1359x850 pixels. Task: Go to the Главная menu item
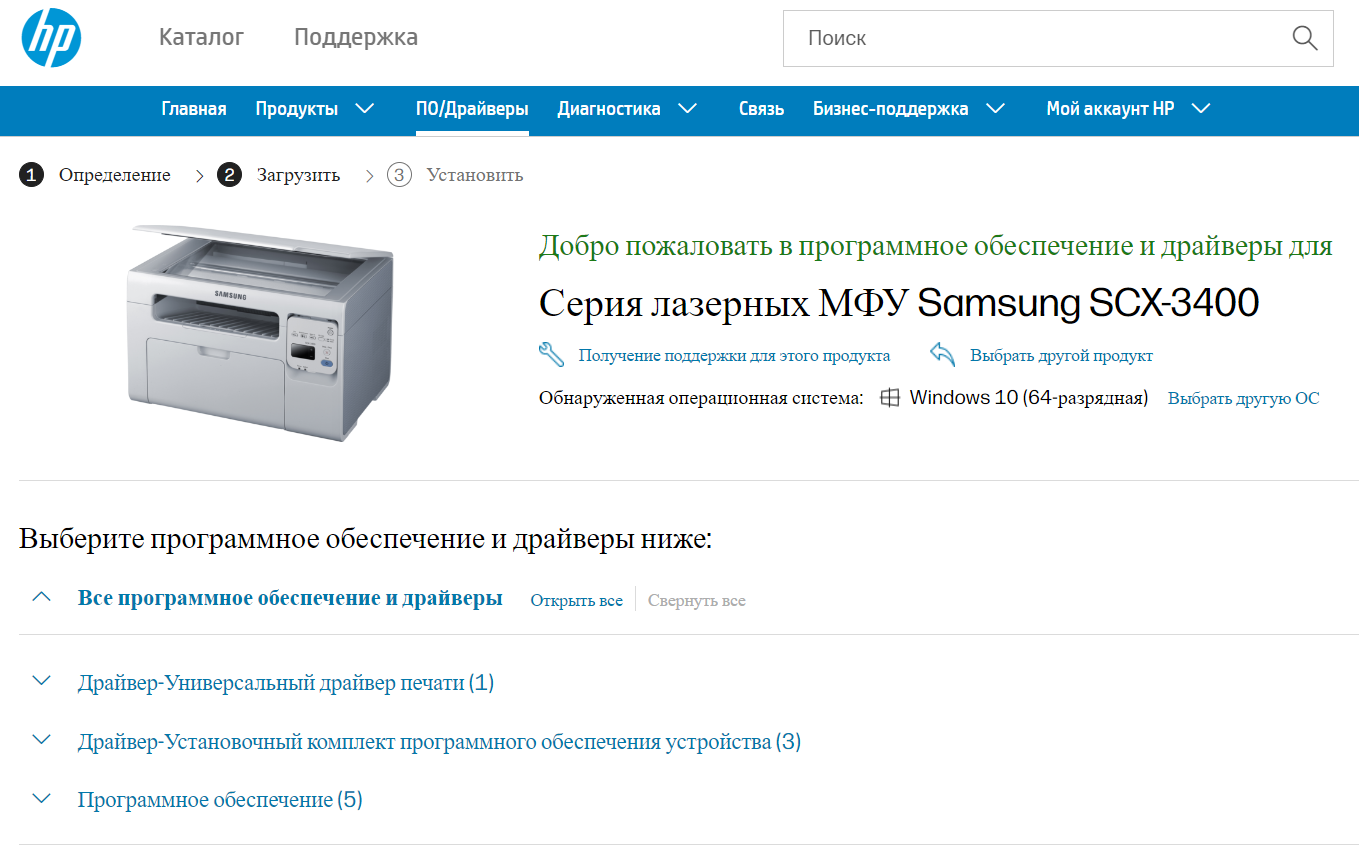pos(194,109)
